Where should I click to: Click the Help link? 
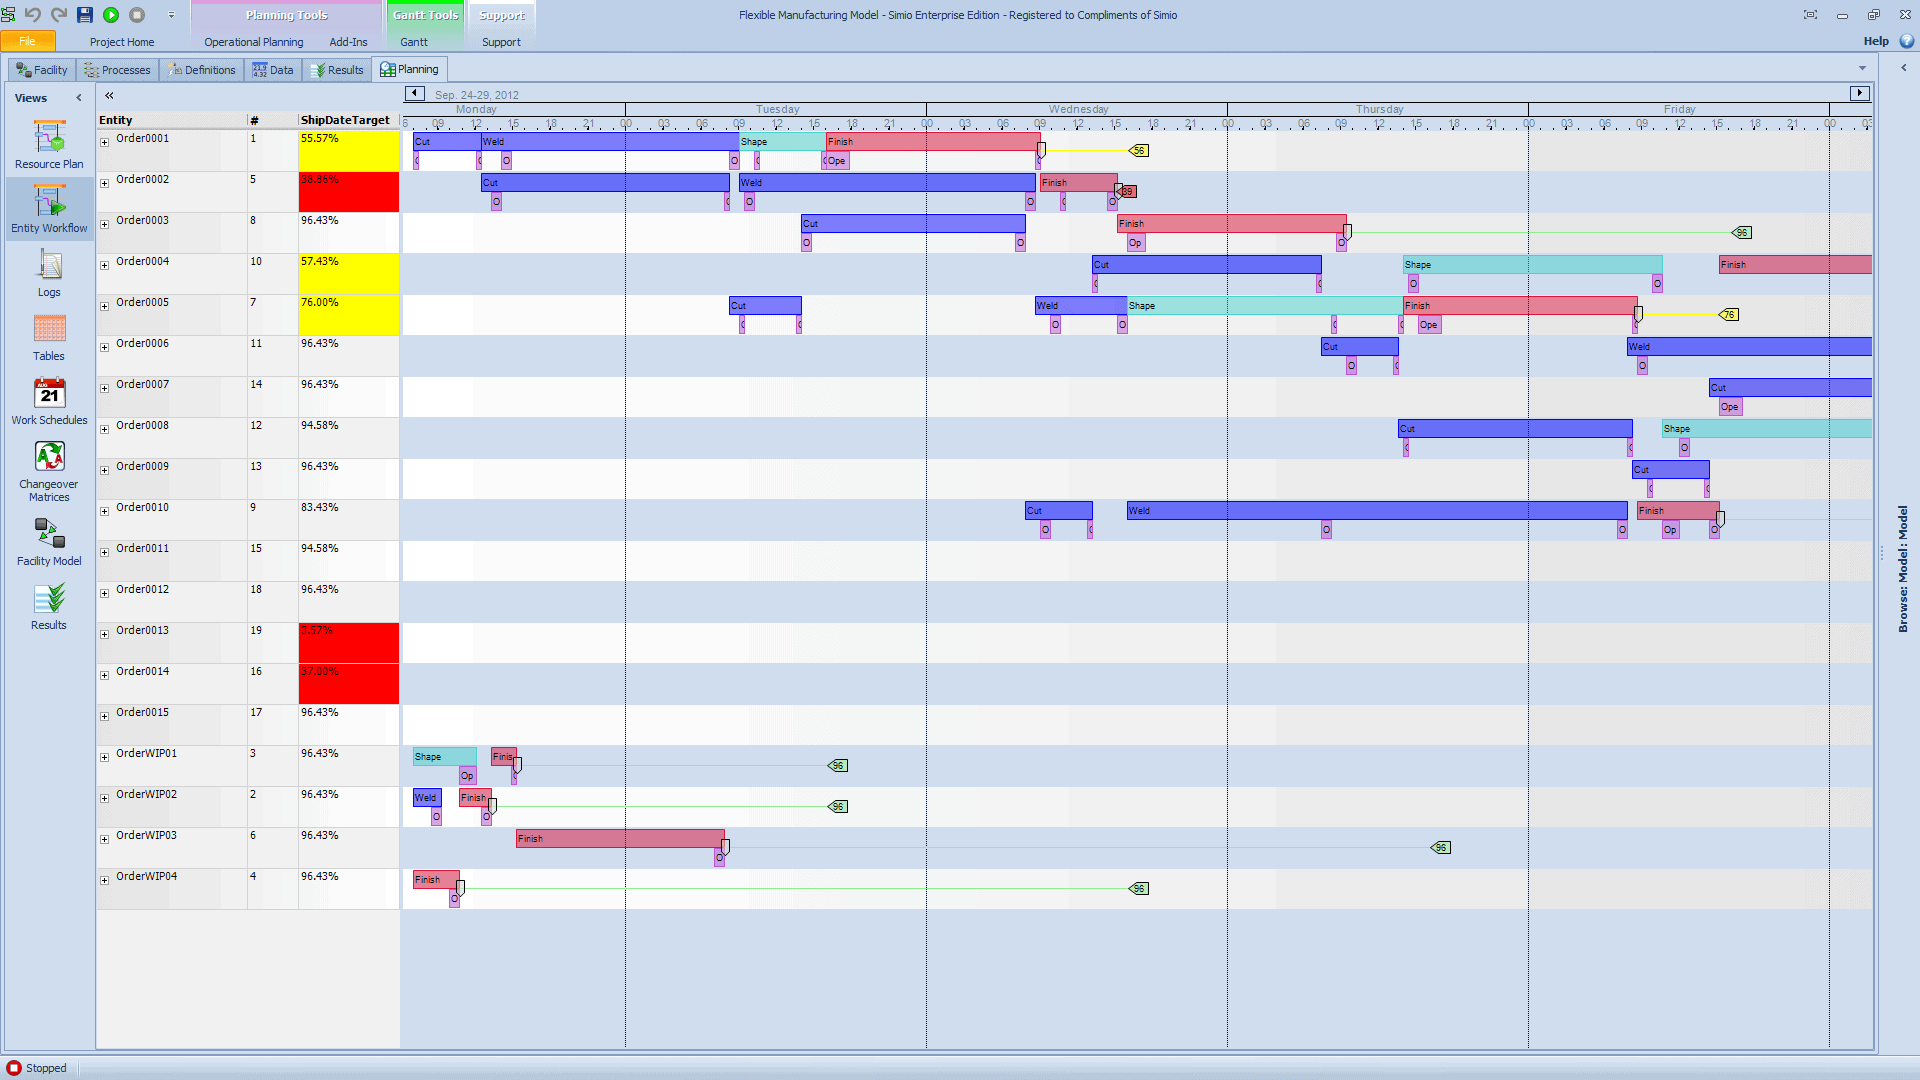coord(1875,41)
